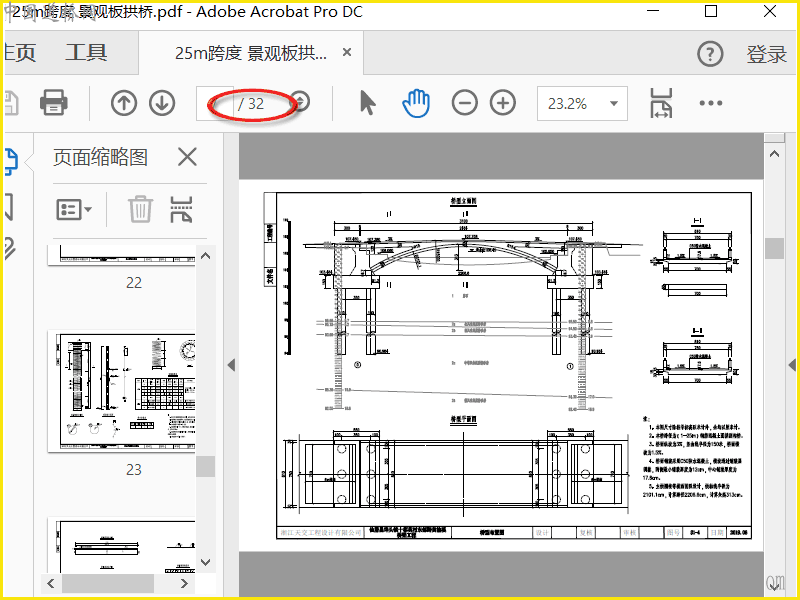Switch to the 工具 tab
This screenshot has width=800, height=600.
86,53
